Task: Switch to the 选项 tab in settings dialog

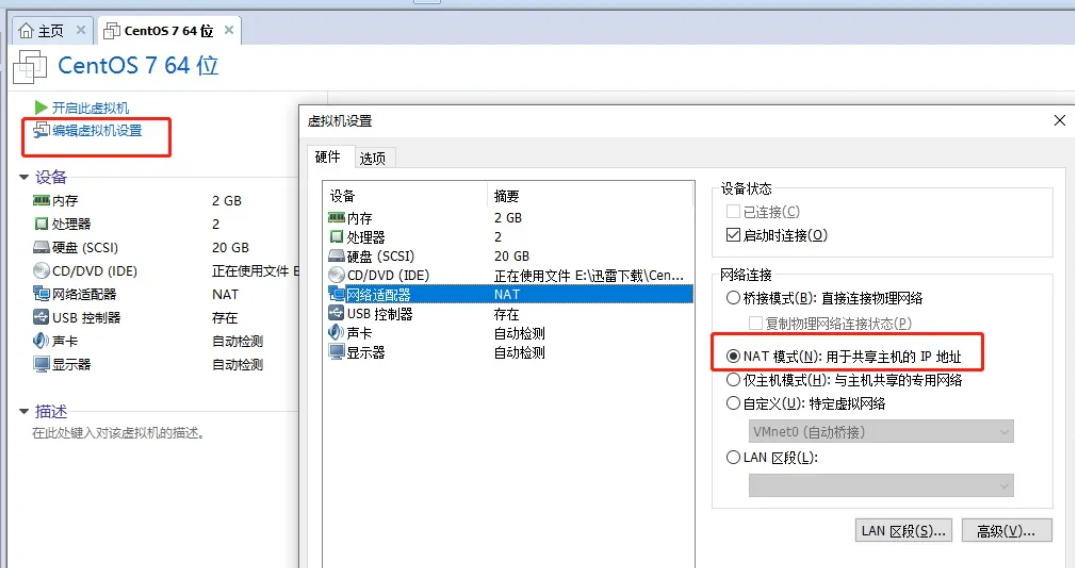Action: (x=373, y=158)
